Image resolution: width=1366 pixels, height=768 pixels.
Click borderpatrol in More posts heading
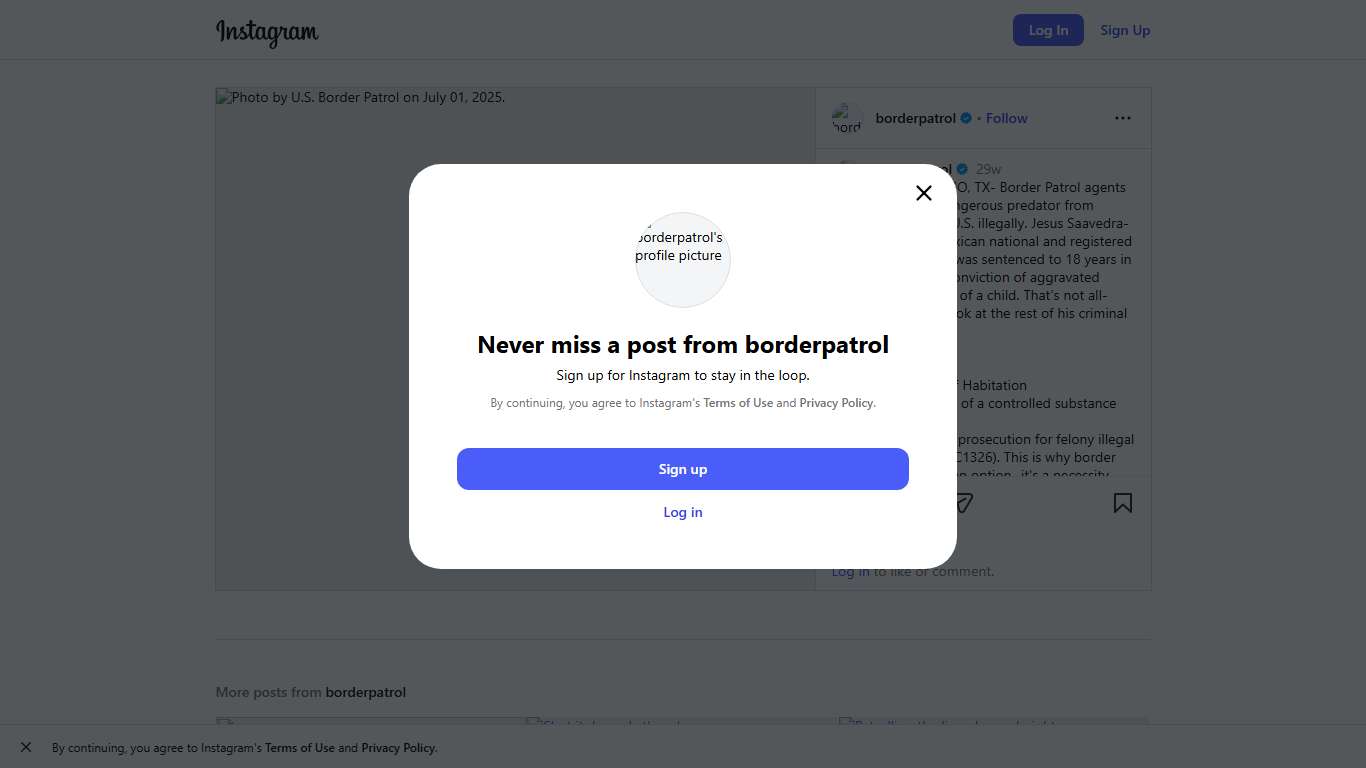pyautogui.click(x=365, y=692)
